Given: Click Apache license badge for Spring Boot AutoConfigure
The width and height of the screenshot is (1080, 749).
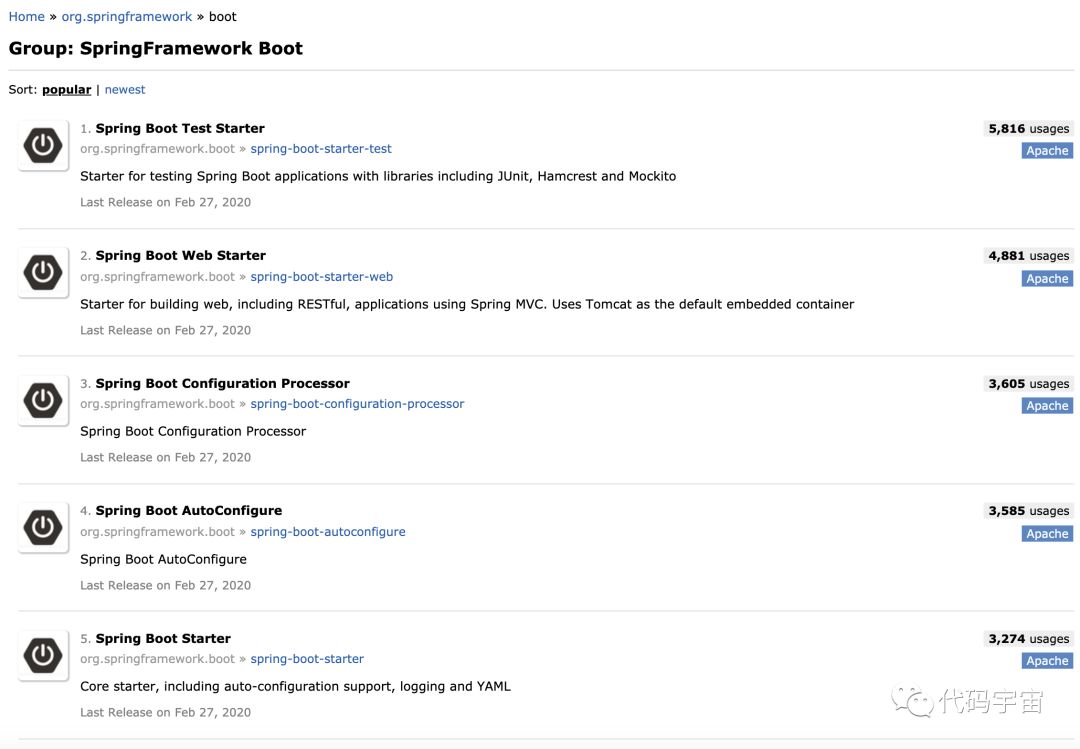Looking at the screenshot, I should click(1047, 534).
